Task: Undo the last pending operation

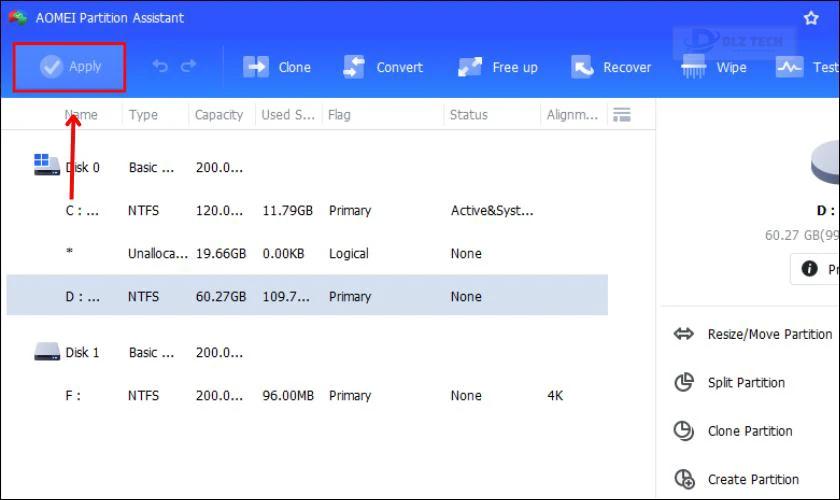Action: point(160,66)
